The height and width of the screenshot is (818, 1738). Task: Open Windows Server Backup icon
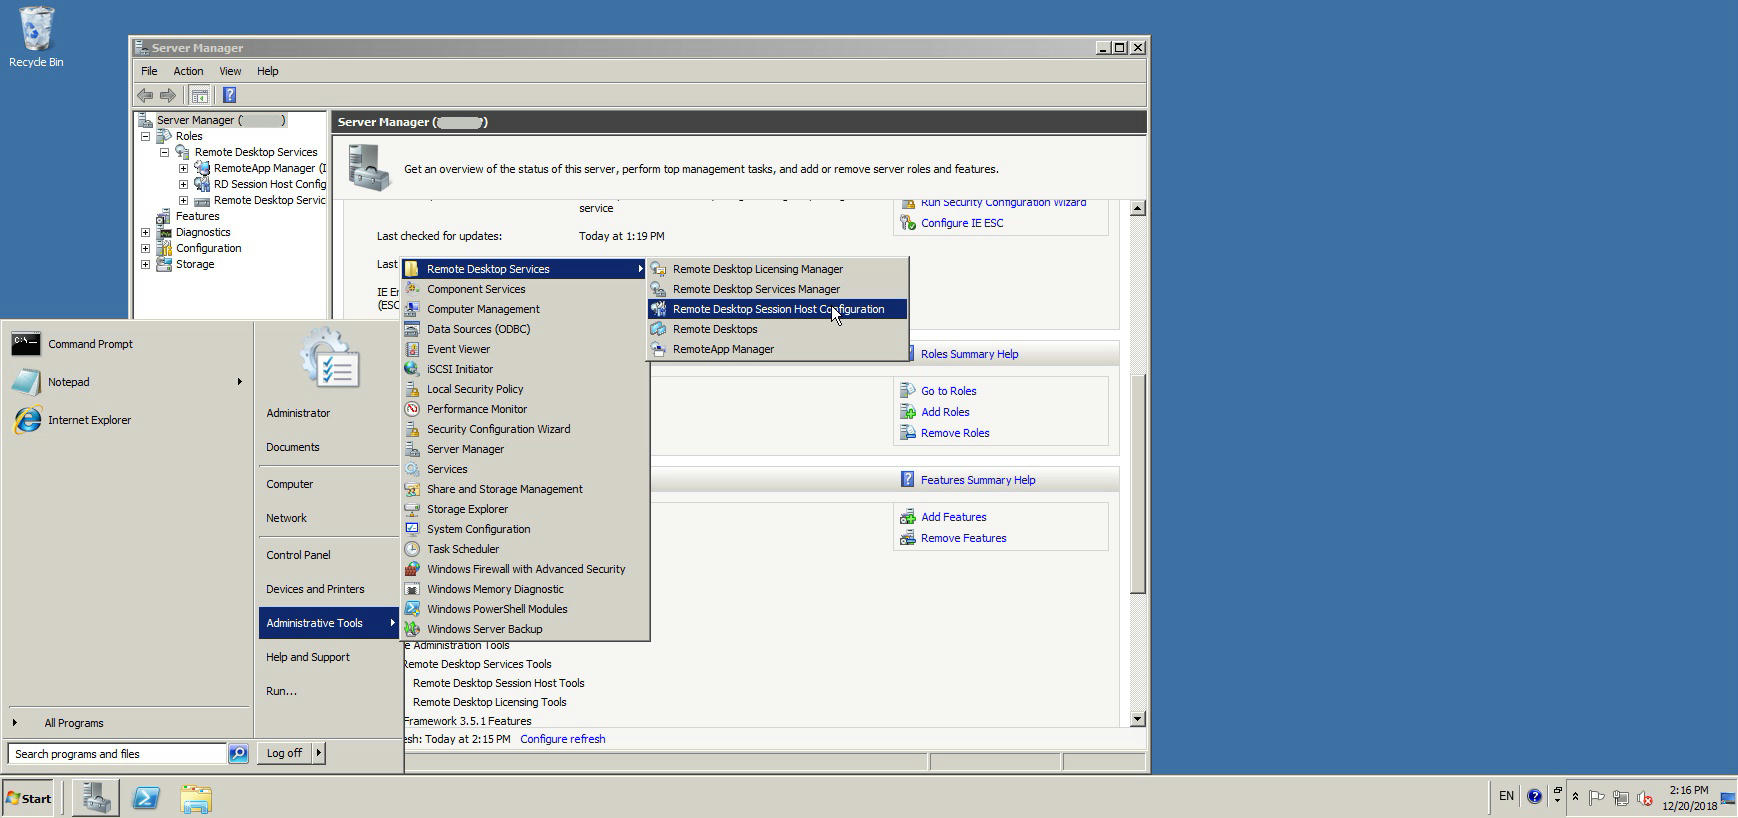click(412, 629)
